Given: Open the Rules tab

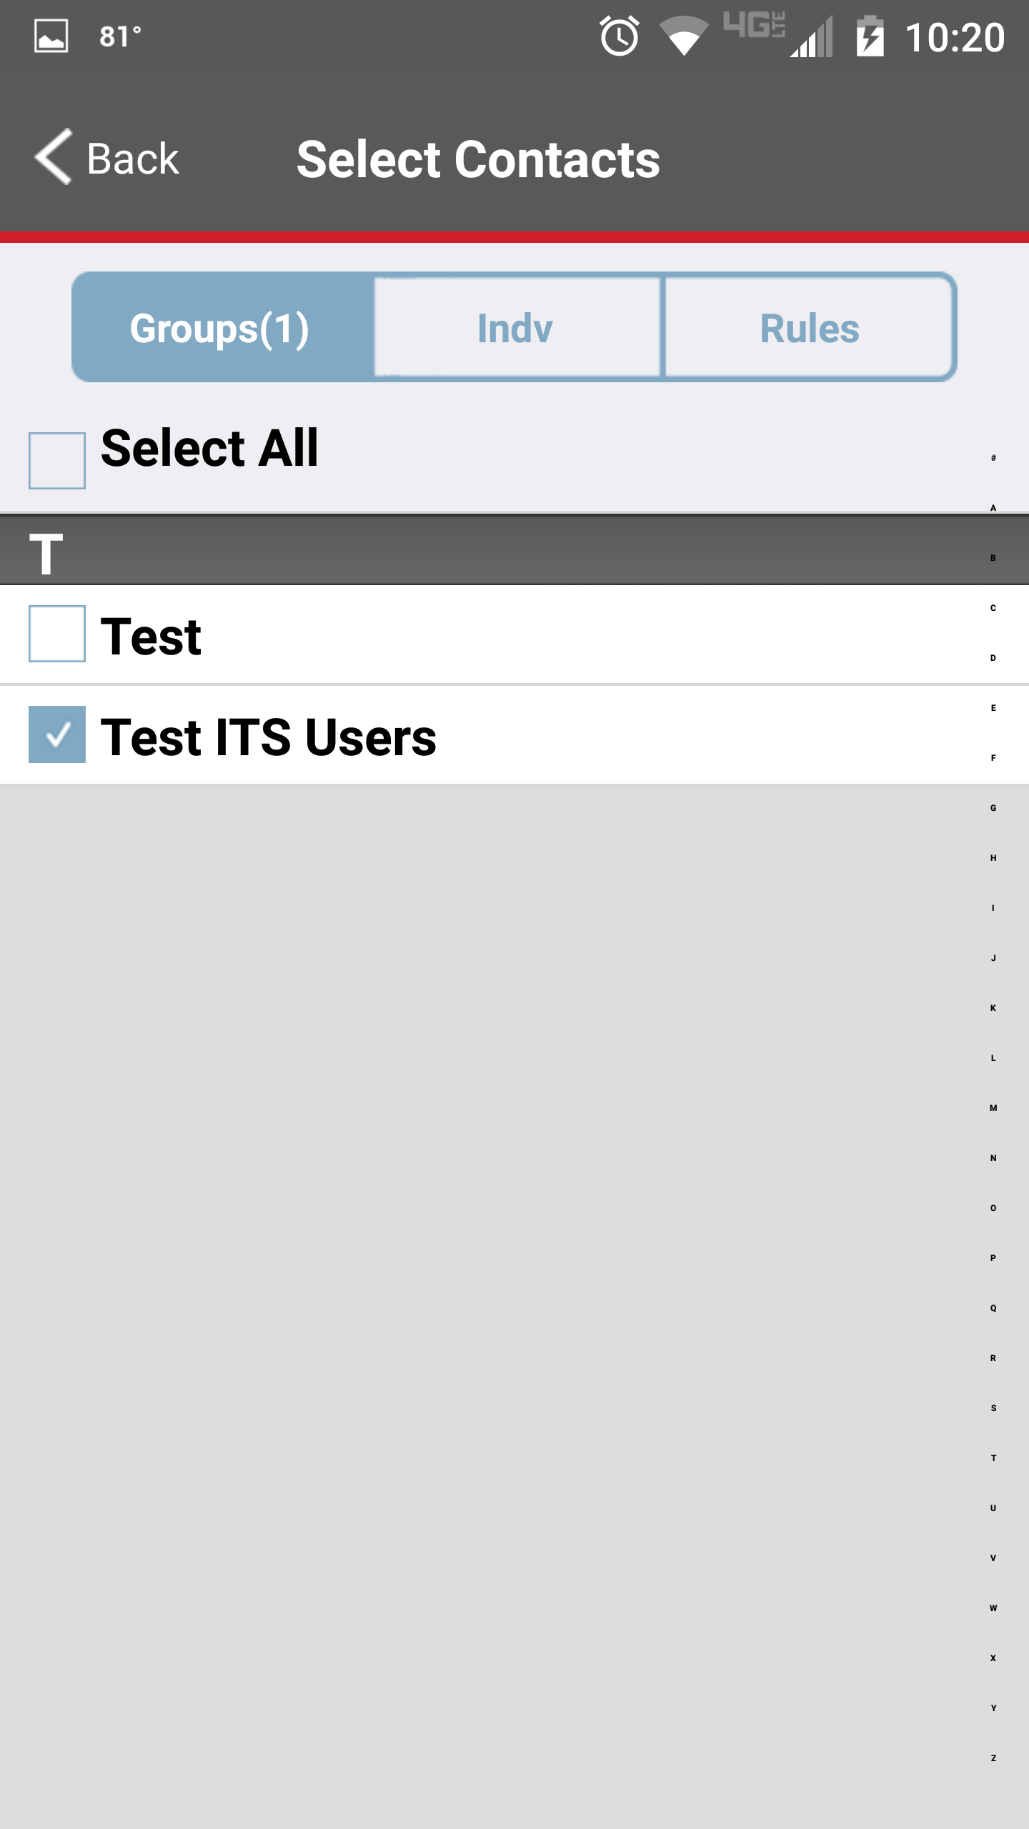Looking at the screenshot, I should click(x=809, y=328).
